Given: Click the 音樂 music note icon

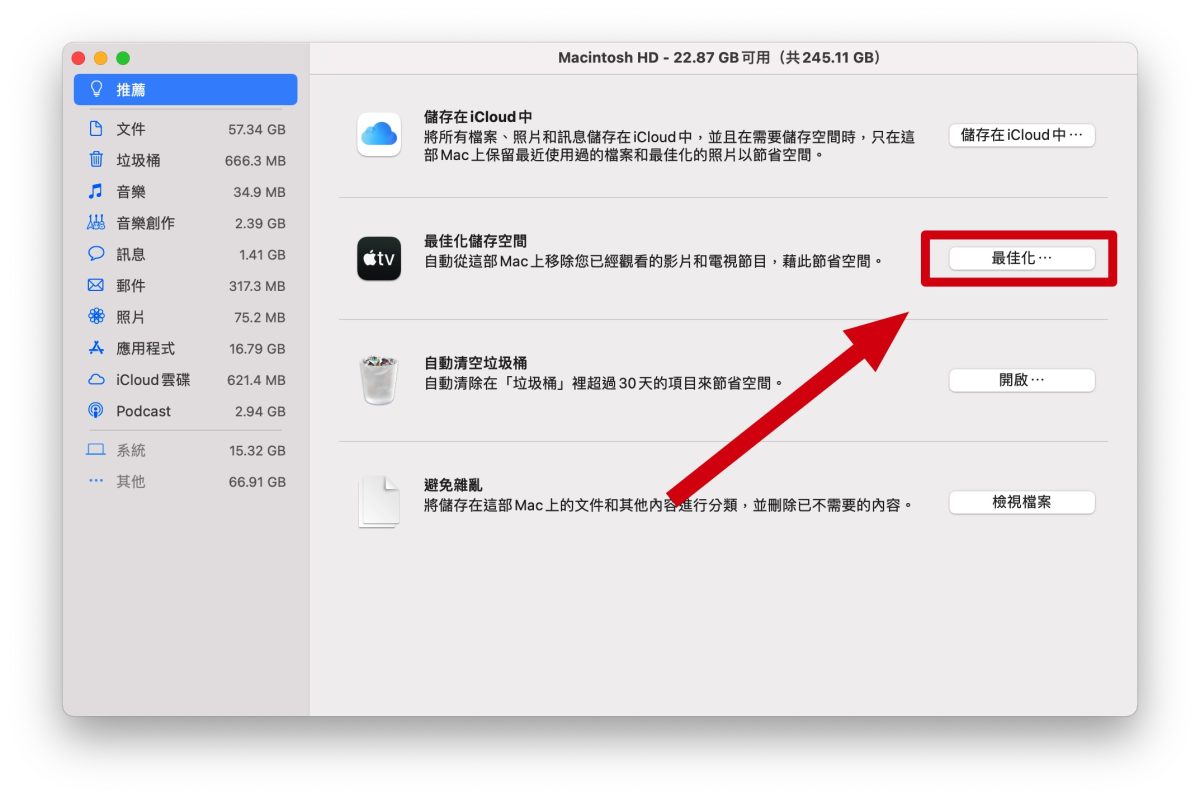Looking at the screenshot, I should (x=96, y=191).
